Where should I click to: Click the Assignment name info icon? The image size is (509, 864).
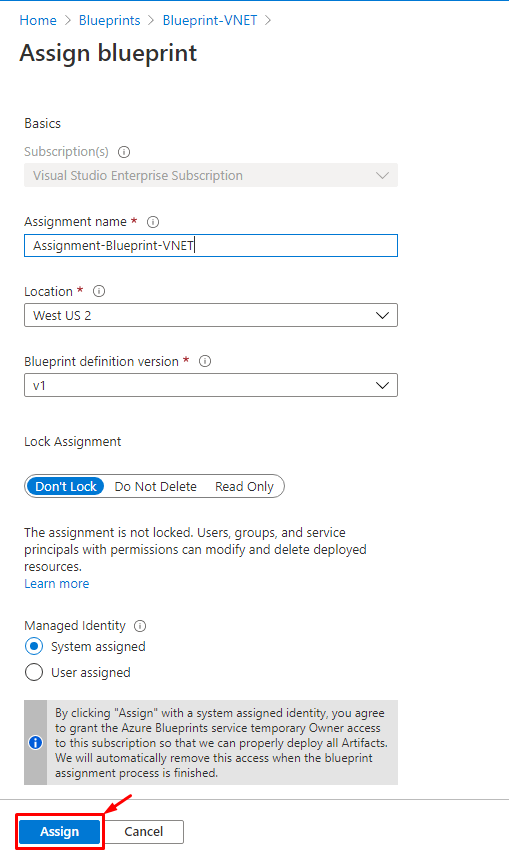tap(153, 222)
